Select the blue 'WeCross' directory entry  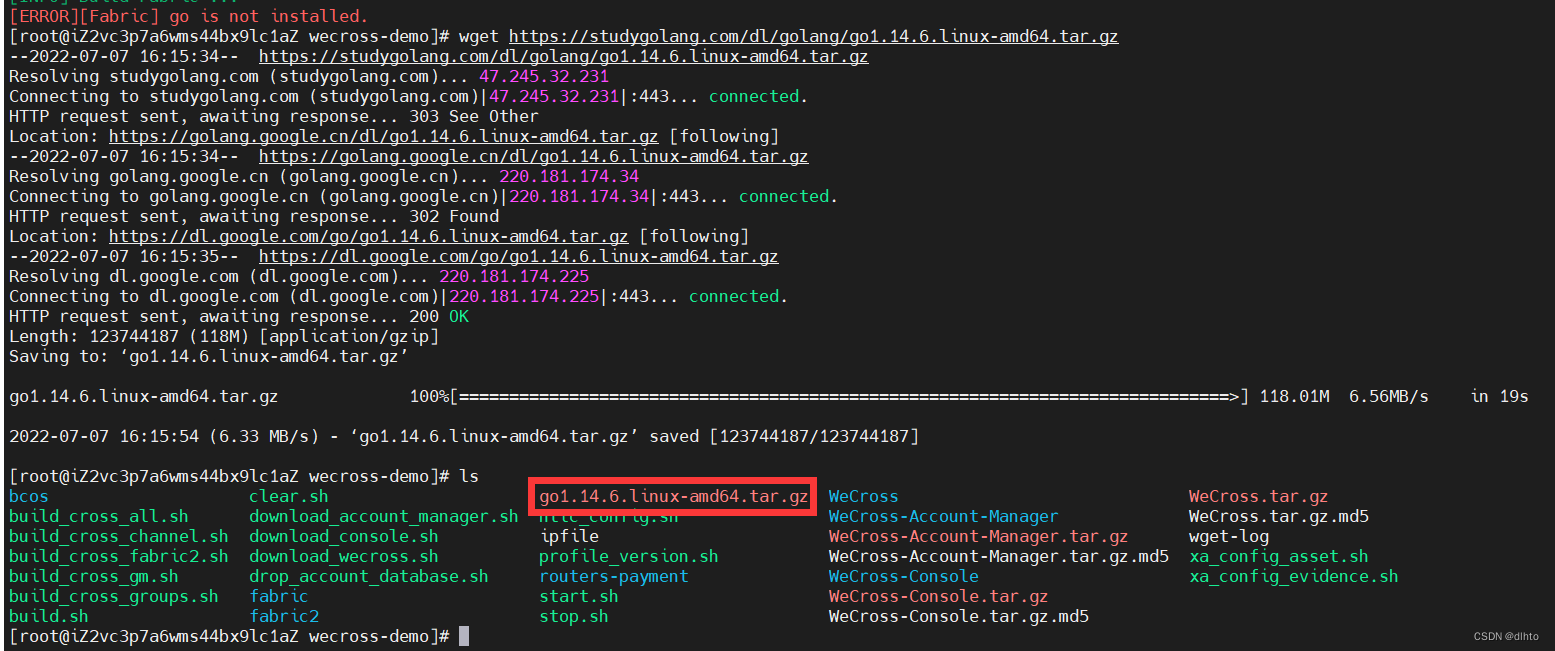point(864,497)
